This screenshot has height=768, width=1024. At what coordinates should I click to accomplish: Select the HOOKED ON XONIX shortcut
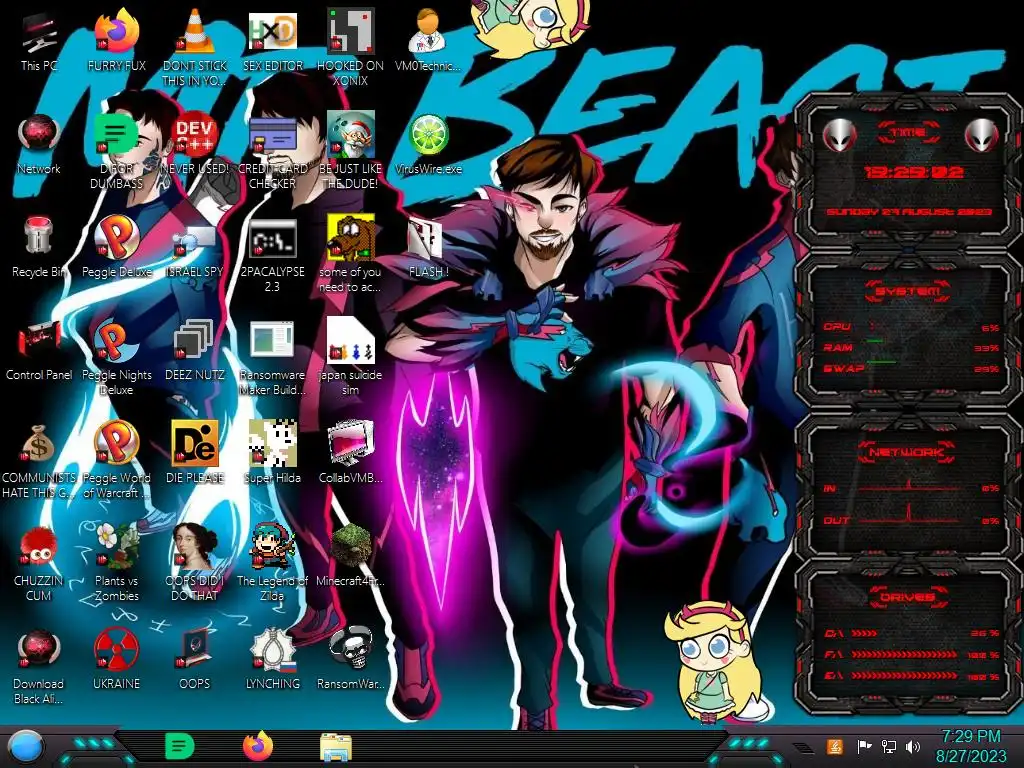[x=350, y=47]
